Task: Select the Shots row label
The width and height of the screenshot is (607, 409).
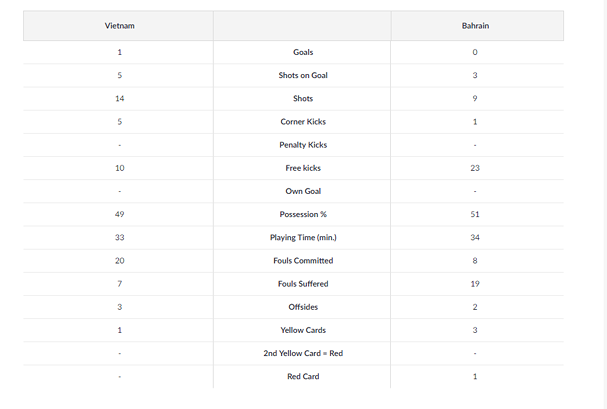Action: [x=302, y=98]
